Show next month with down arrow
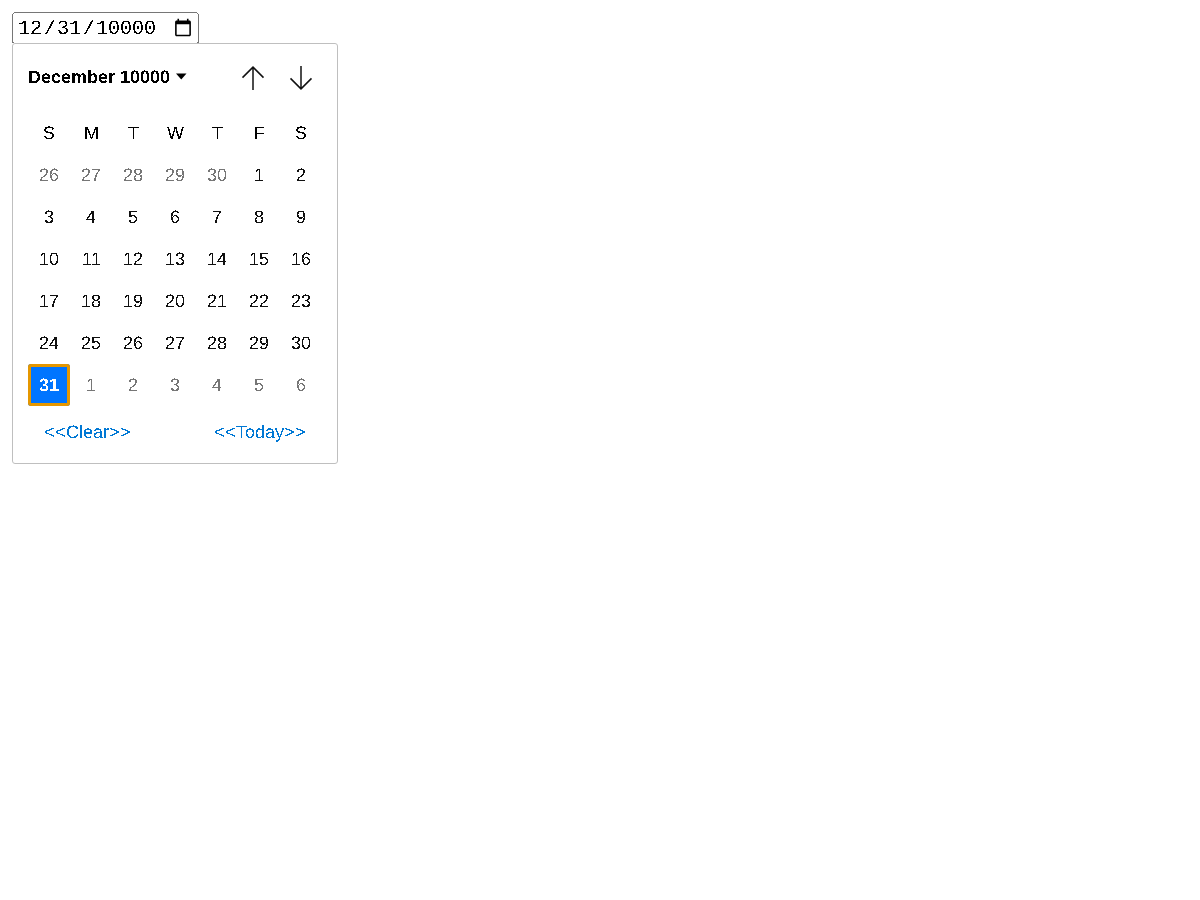This screenshot has height=900, width=1200. pos(301,77)
